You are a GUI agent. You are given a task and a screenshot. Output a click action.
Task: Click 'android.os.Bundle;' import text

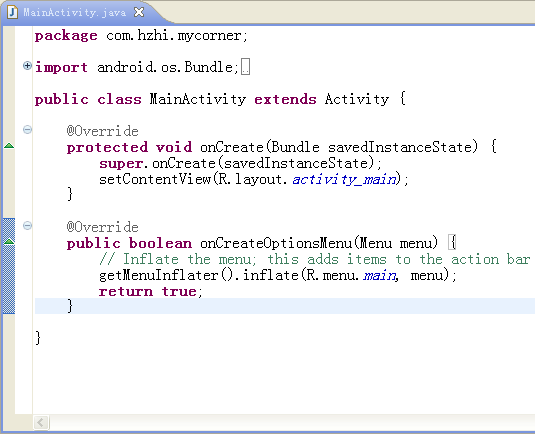pos(168,67)
